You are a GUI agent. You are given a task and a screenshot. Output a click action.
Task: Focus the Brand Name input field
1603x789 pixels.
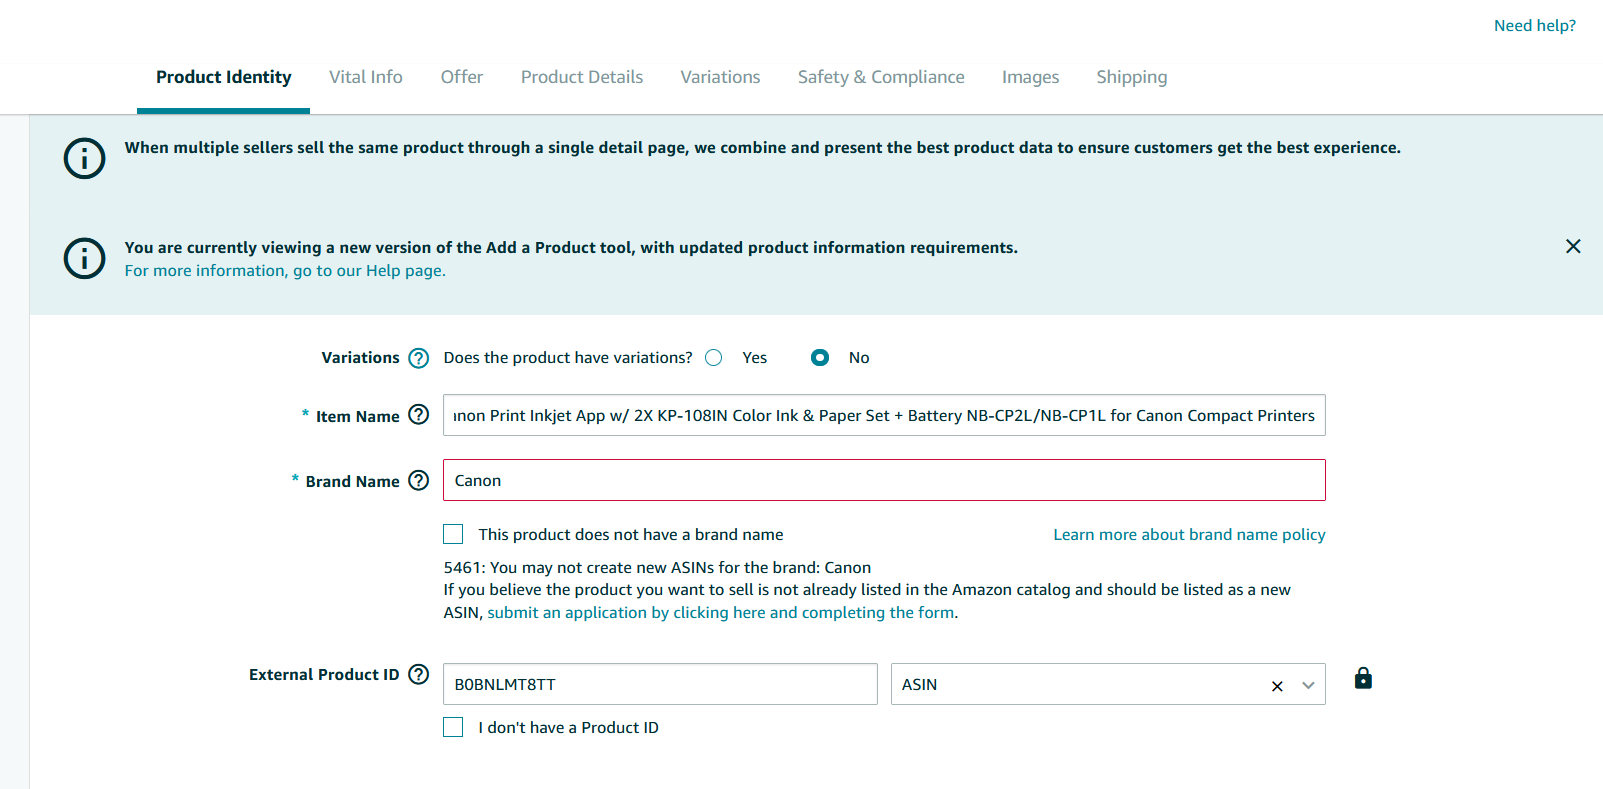[x=884, y=480]
